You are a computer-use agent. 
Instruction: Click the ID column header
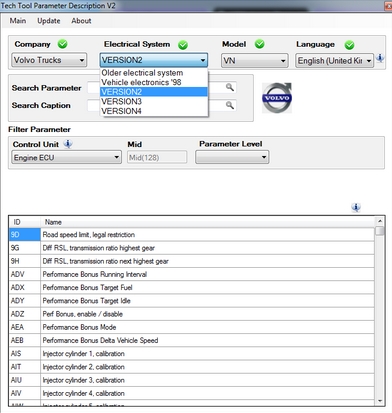[x=25, y=222]
